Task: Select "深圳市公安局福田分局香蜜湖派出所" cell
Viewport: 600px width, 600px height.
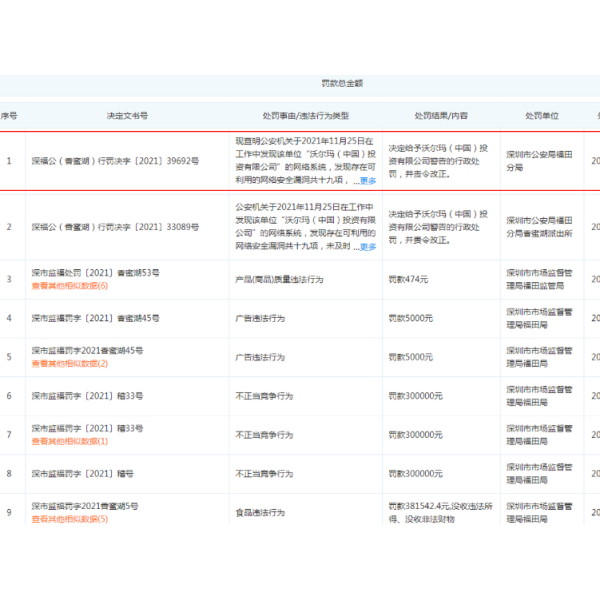Action: (x=540, y=227)
